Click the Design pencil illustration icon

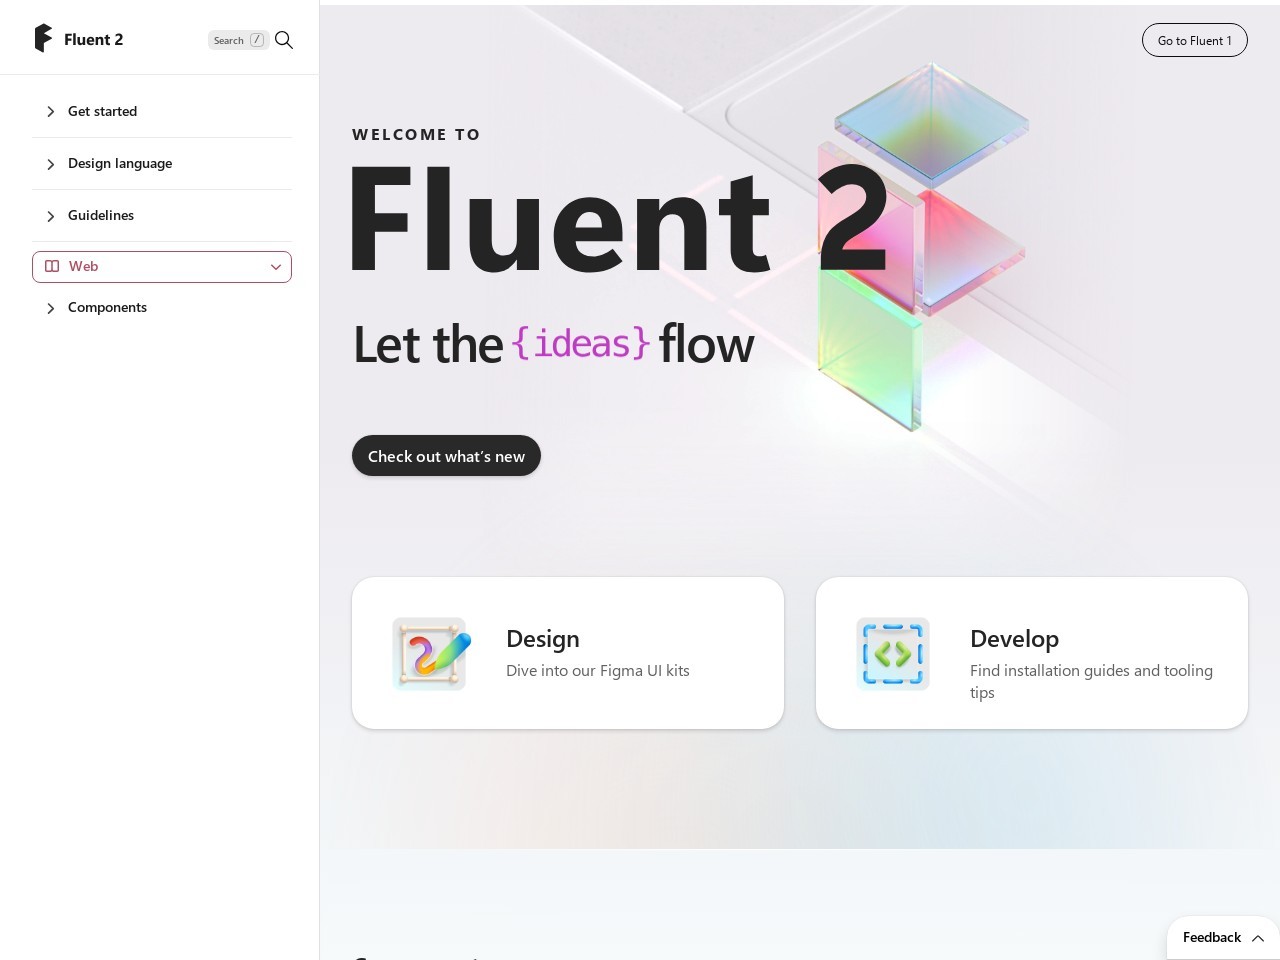point(431,653)
